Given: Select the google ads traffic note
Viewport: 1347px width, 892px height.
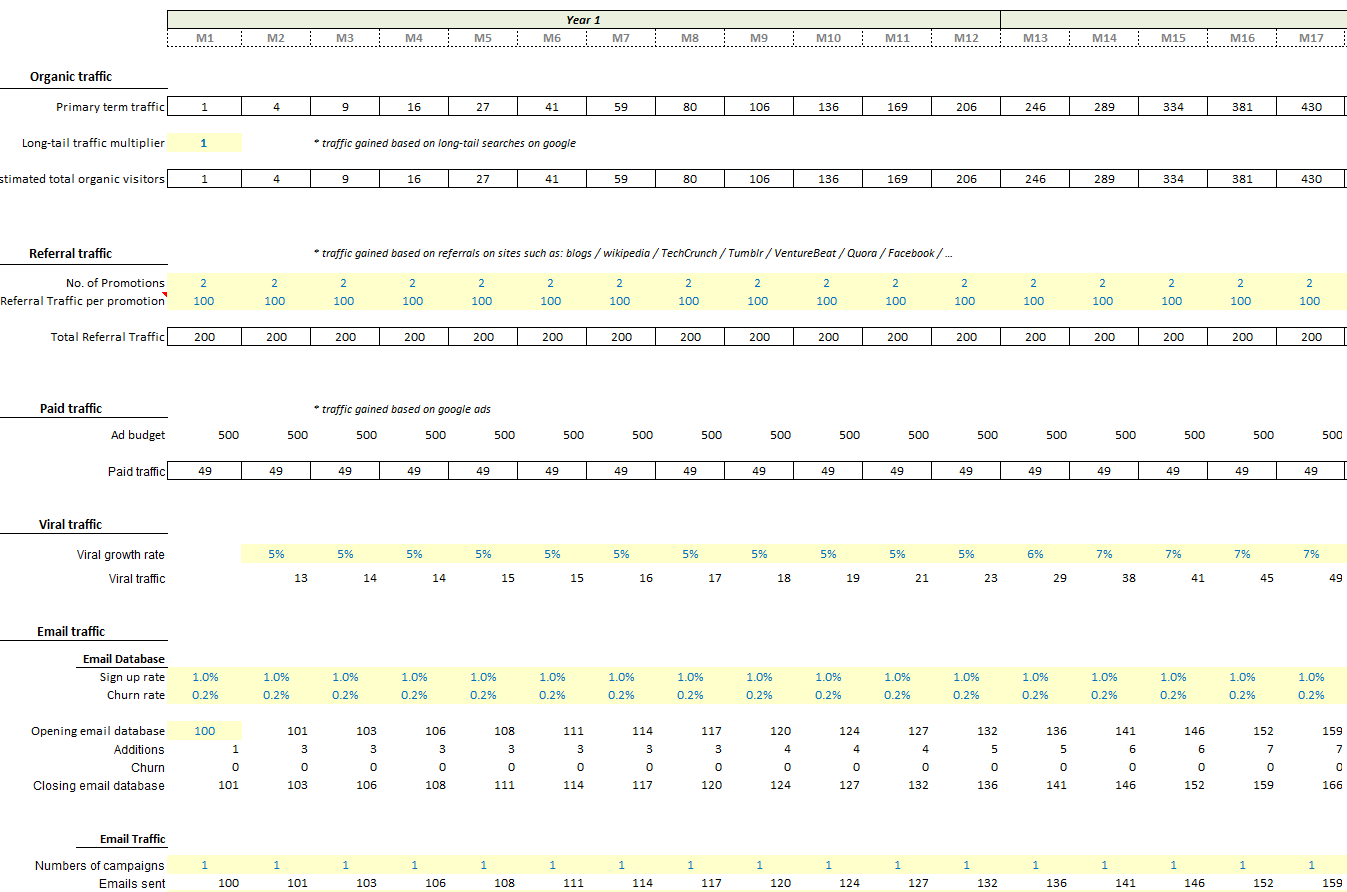Looking at the screenshot, I should point(401,409).
